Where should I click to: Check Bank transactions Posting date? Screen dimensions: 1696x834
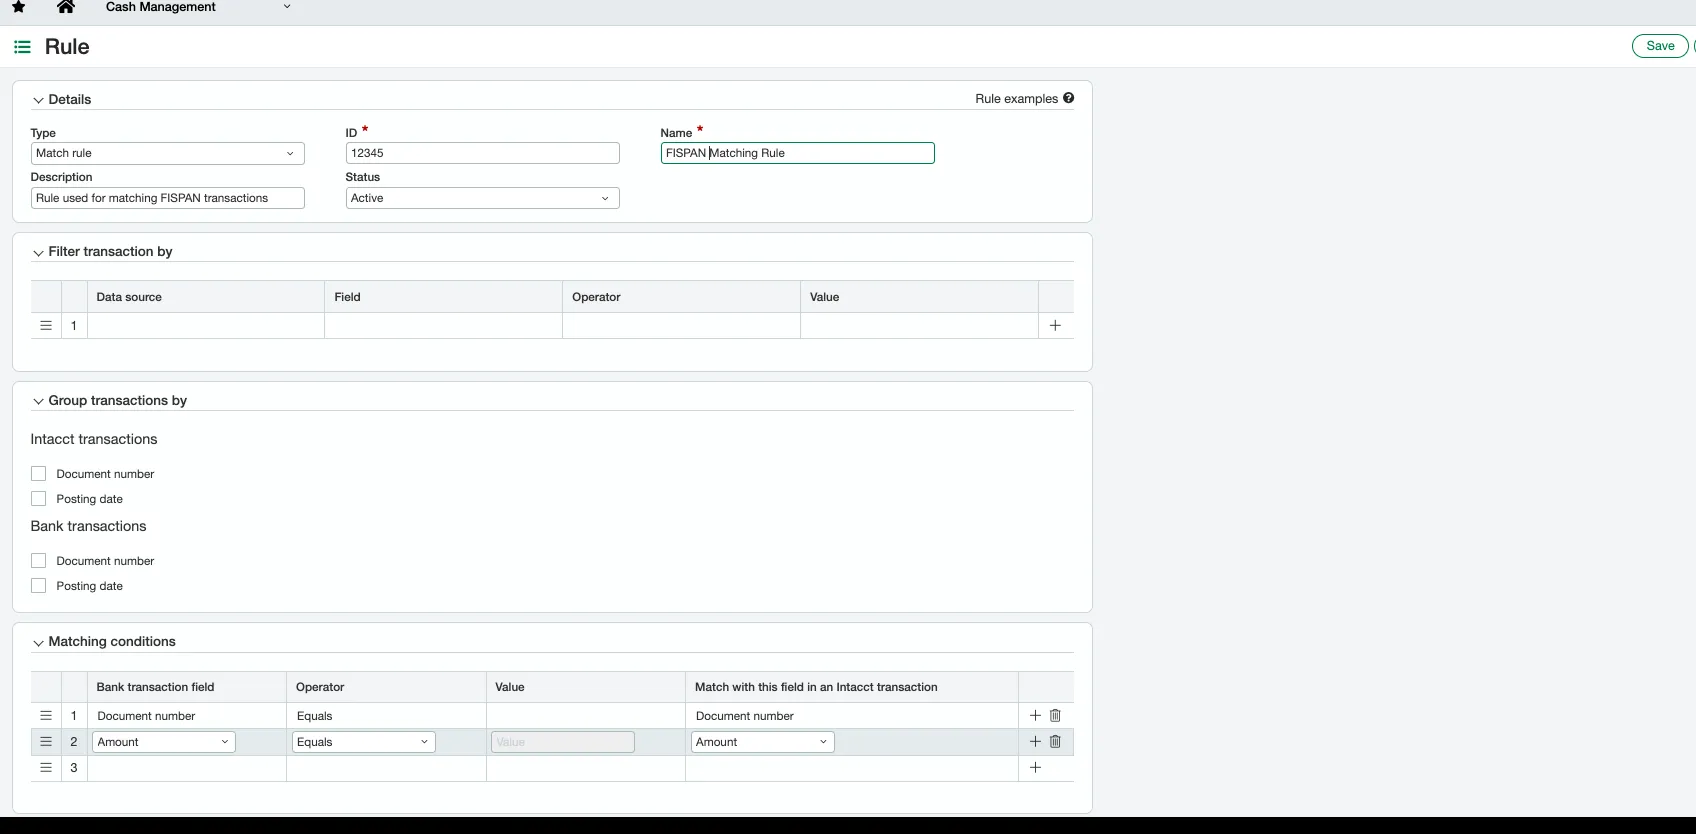(39, 586)
